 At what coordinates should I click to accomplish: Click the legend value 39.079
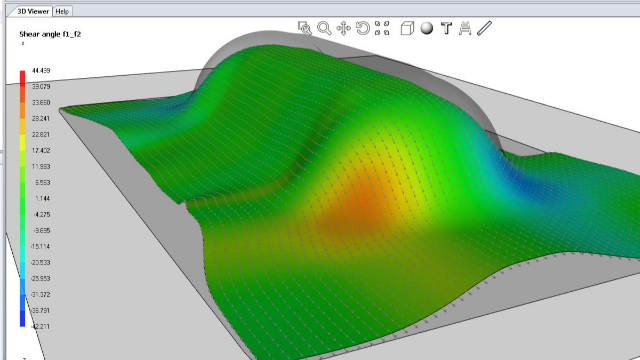[x=41, y=87]
